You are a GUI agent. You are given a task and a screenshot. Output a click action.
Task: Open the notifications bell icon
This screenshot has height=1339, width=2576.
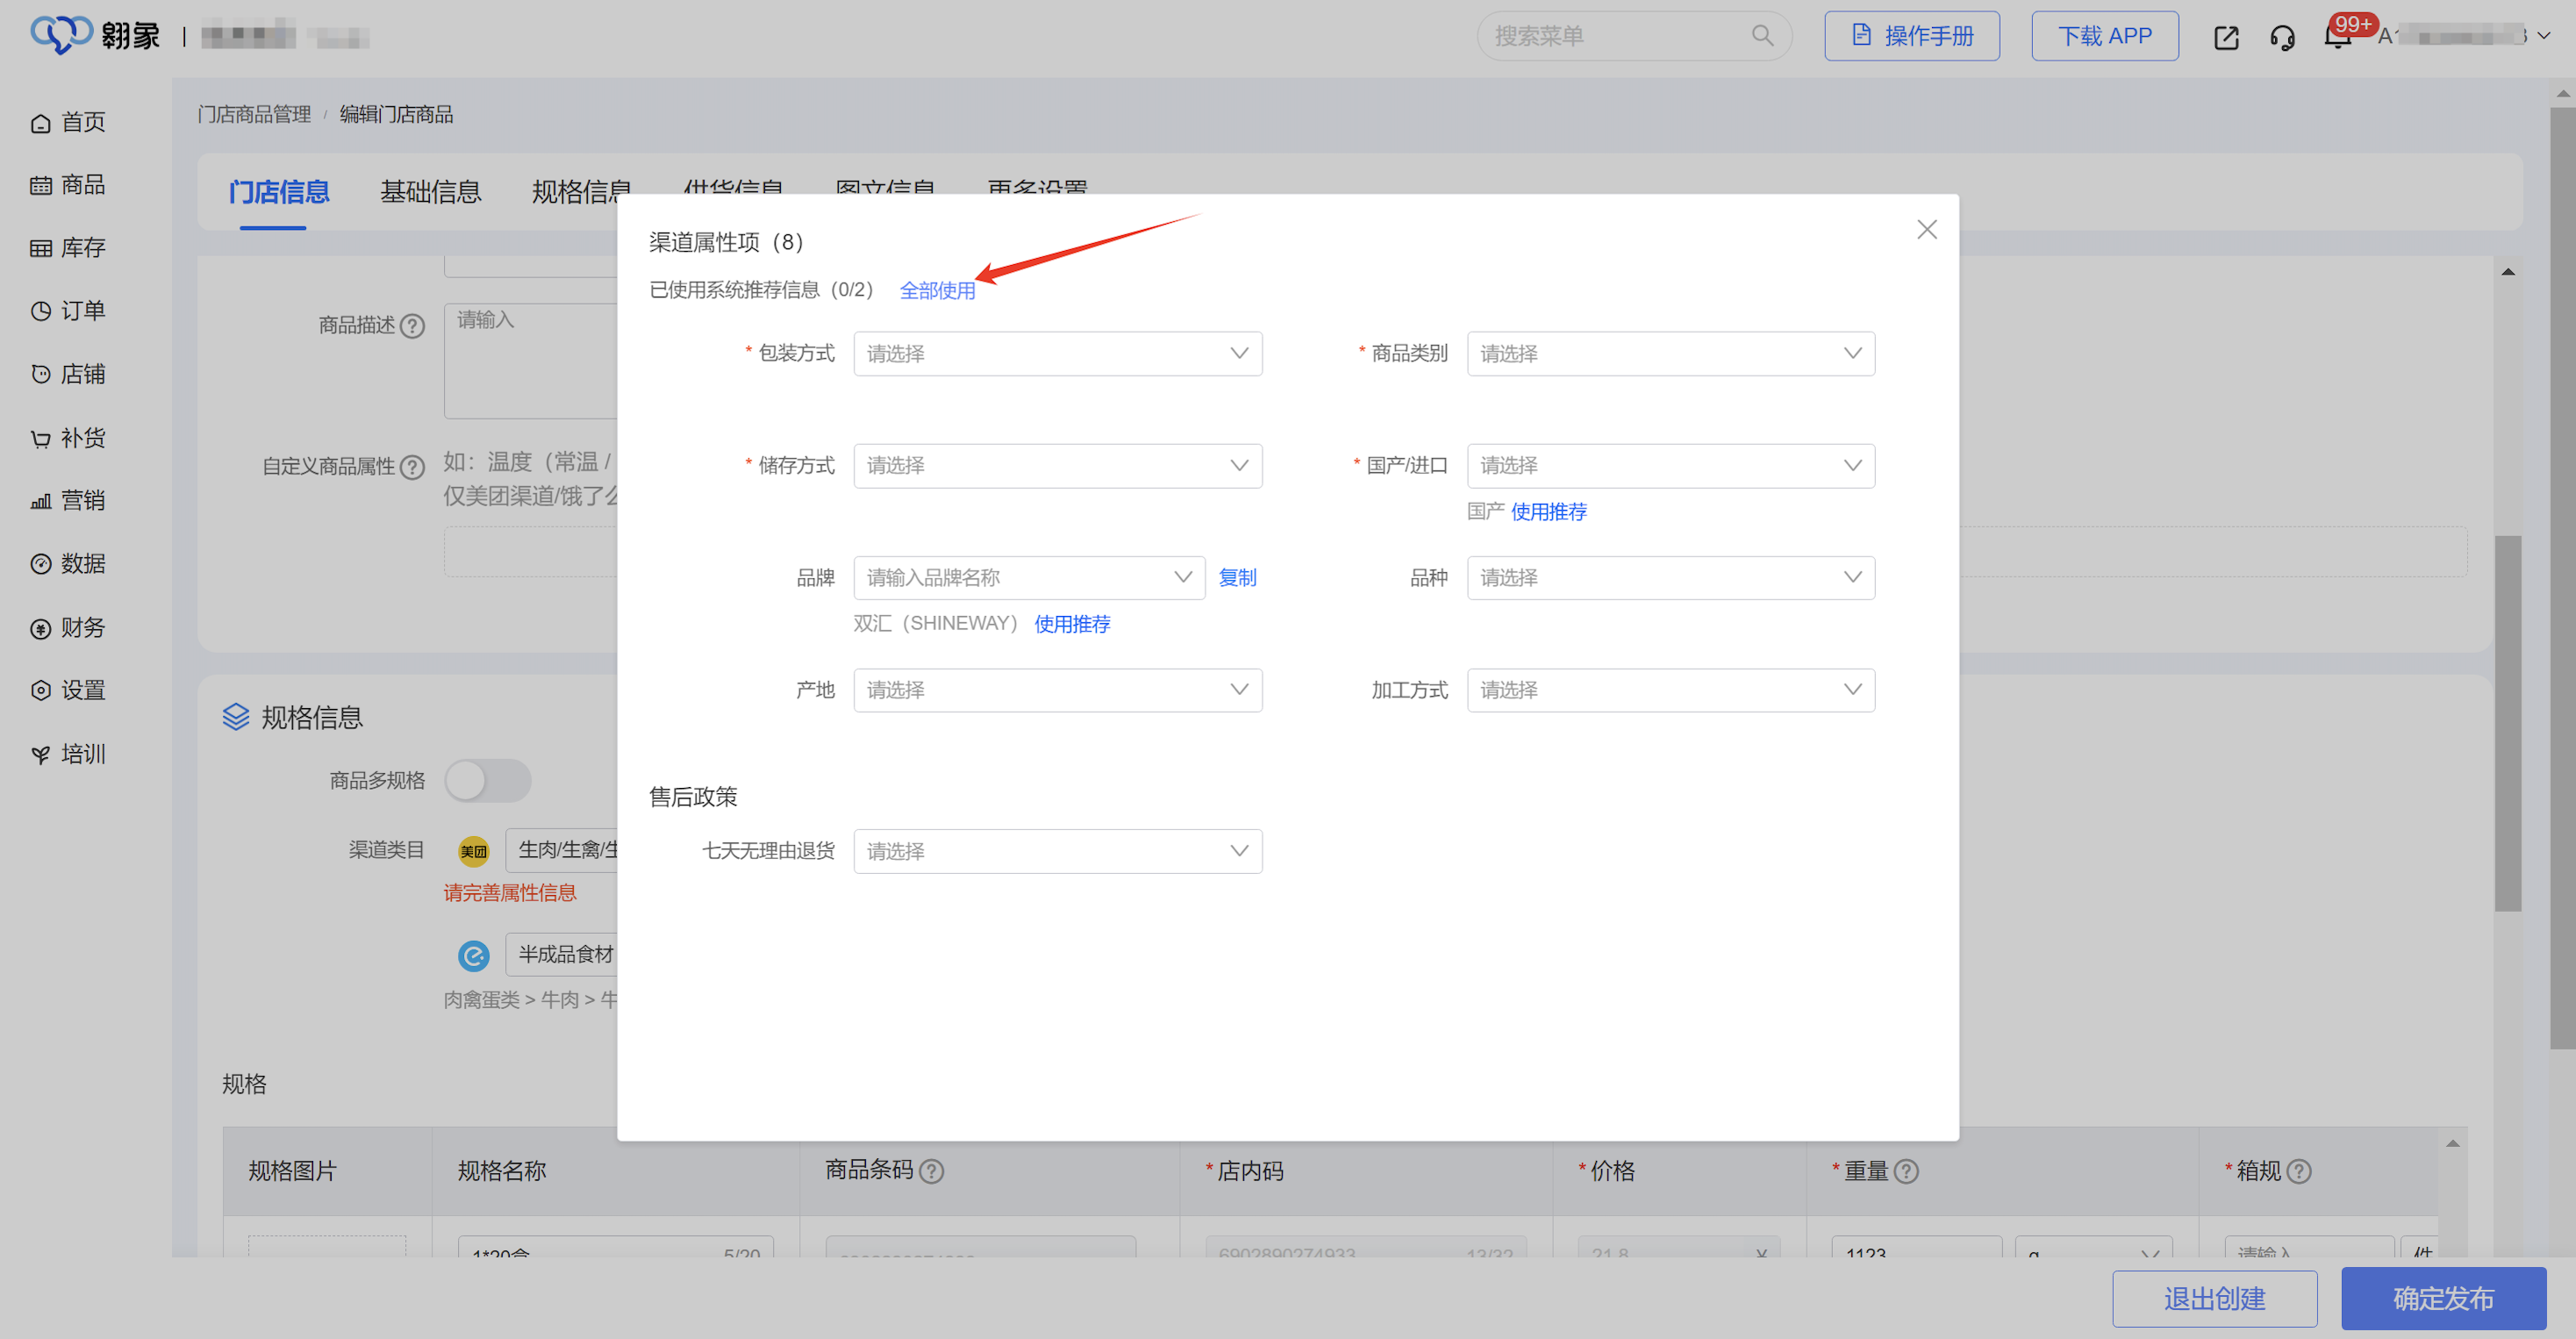coord(2337,38)
